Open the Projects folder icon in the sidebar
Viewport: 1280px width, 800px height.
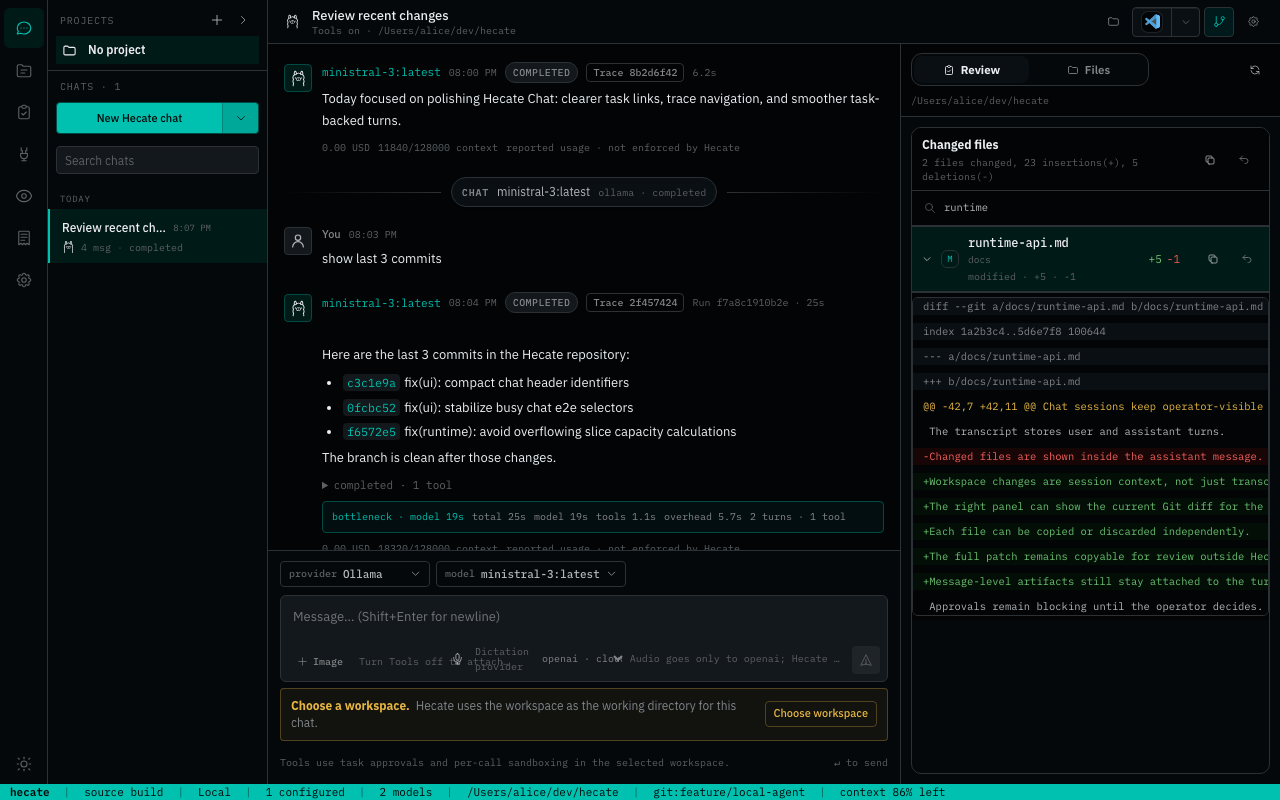[x=24, y=70]
